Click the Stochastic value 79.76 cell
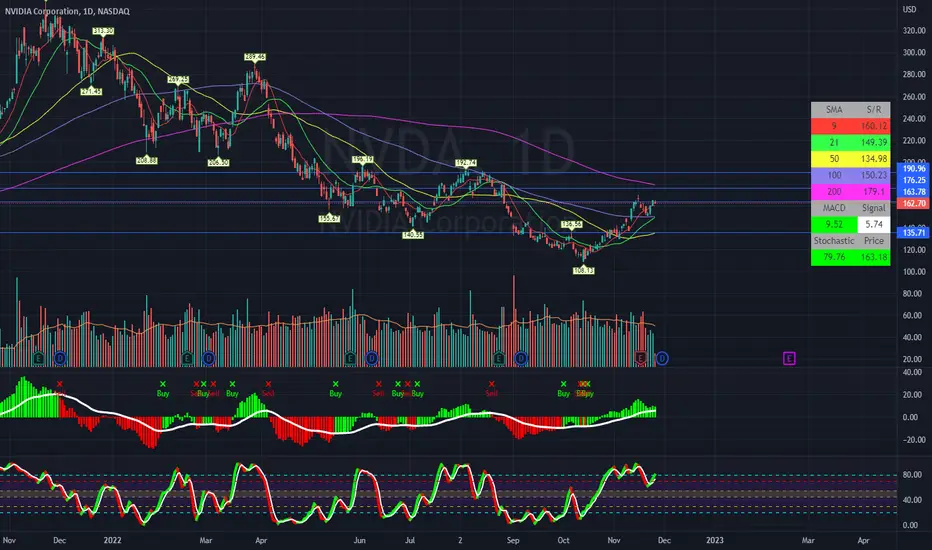This screenshot has width=932, height=550. [x=834, y=257]
